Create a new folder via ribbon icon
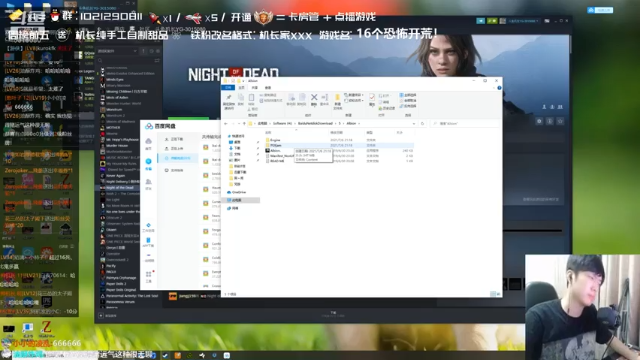 pos(338,101)
